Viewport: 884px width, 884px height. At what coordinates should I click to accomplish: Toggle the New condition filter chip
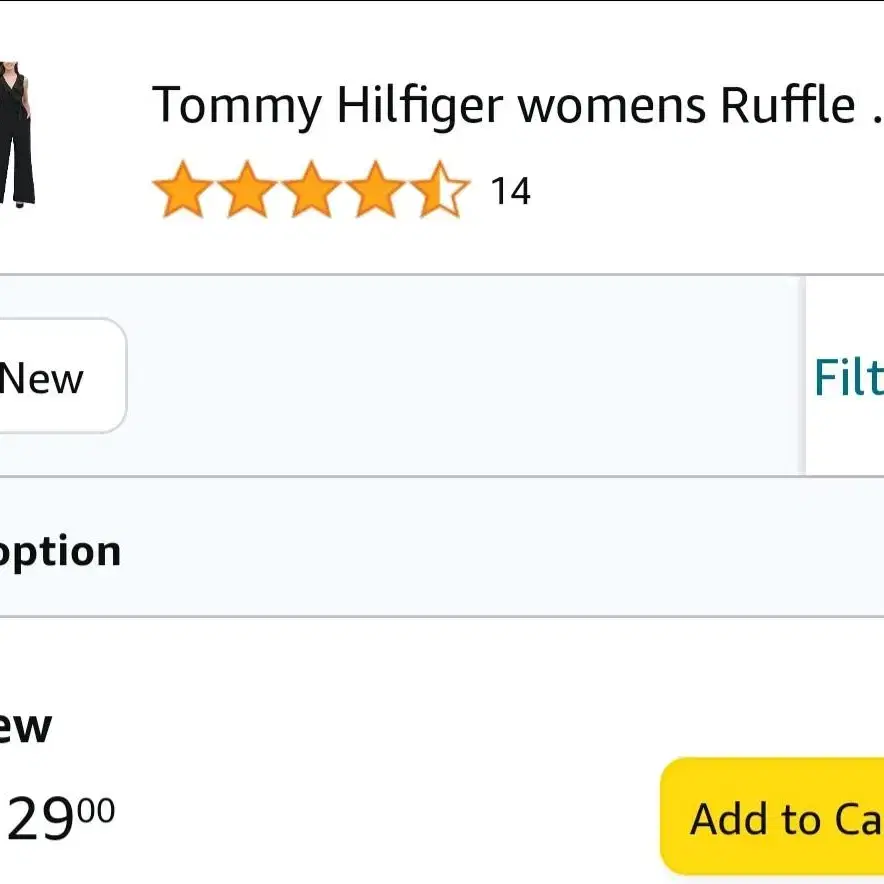coord(62,376)
